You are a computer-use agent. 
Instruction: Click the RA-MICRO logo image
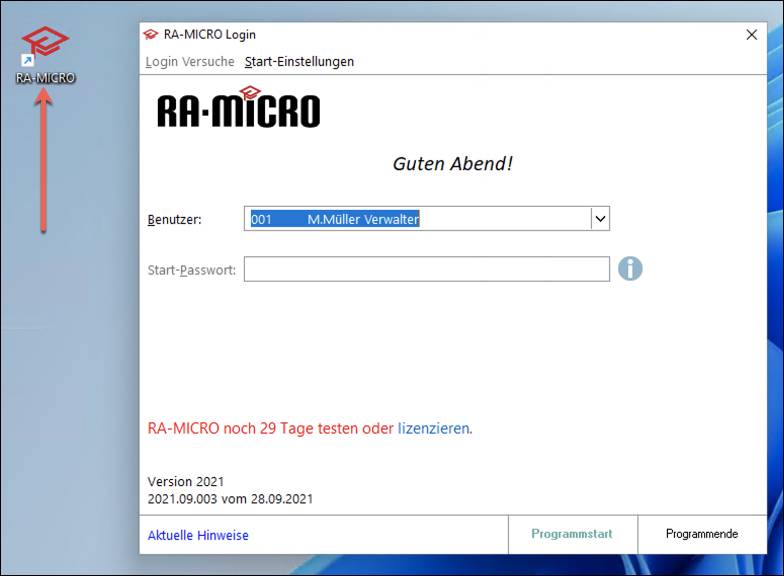coord(238,107)
